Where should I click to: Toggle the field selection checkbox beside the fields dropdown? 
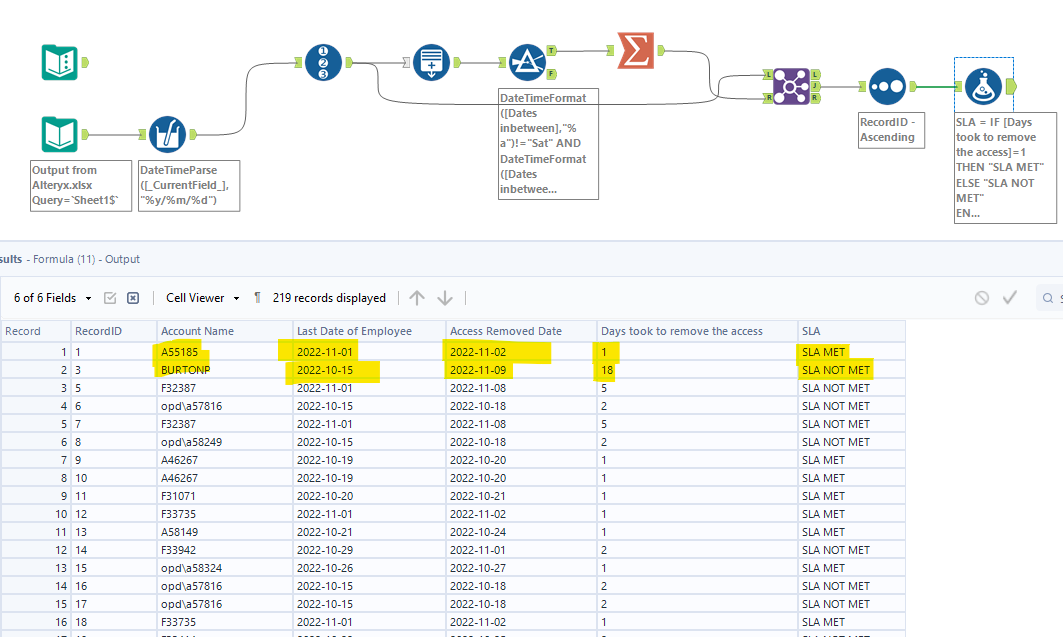(x=110, y=297)
